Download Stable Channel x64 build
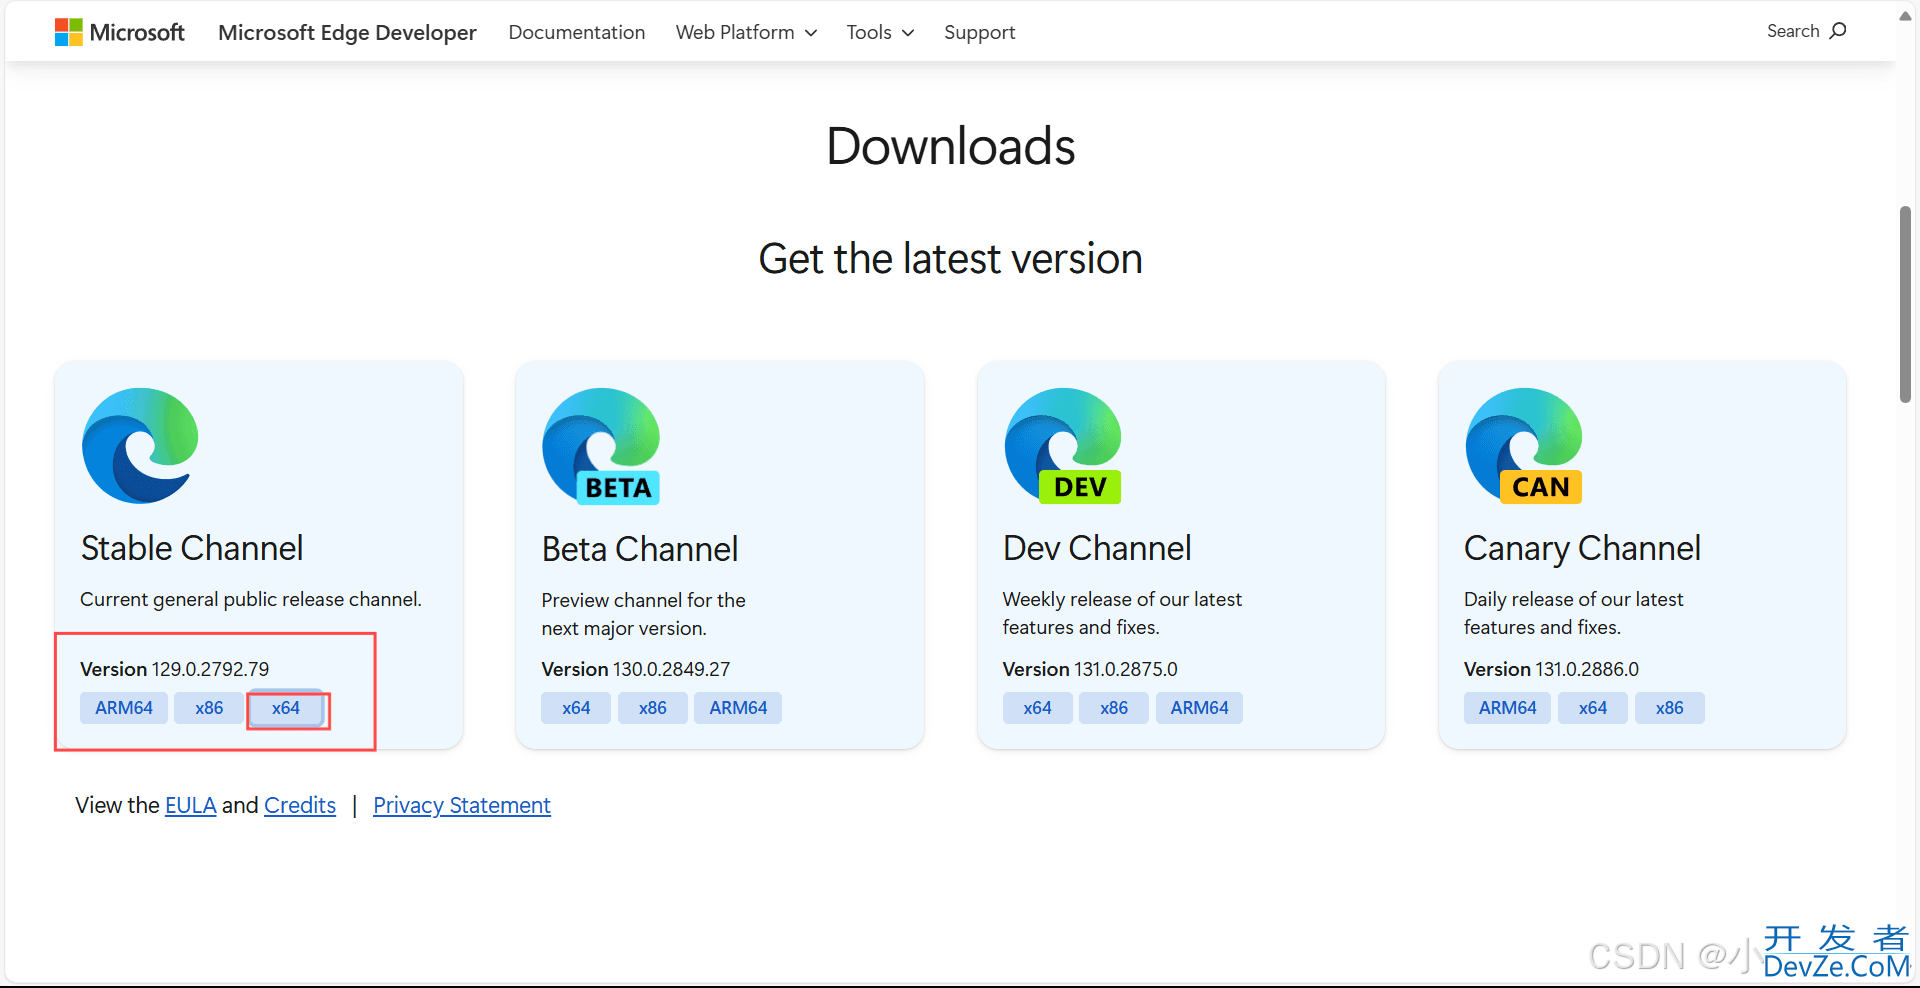The width and height of the screenshot is (1920, 988). pyautogui.click(x=286, y=708)
